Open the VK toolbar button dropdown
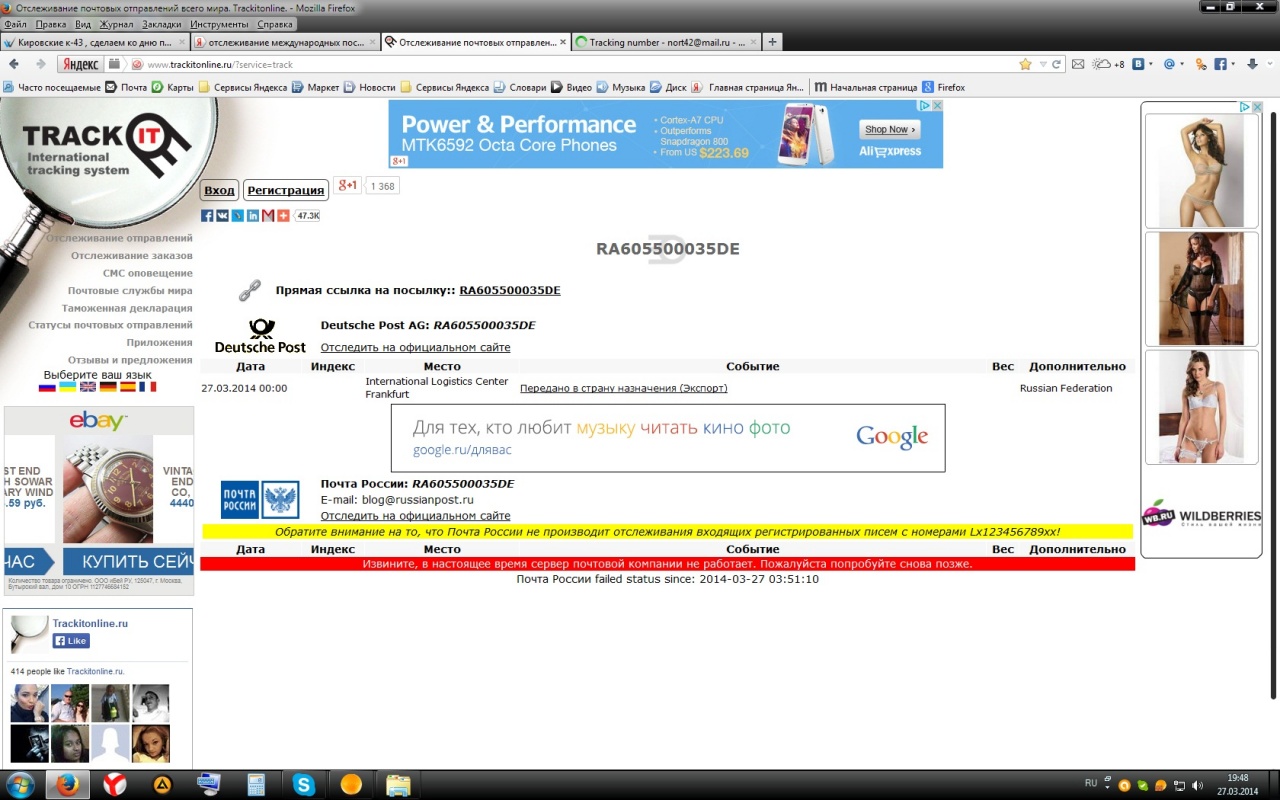 1151,64
